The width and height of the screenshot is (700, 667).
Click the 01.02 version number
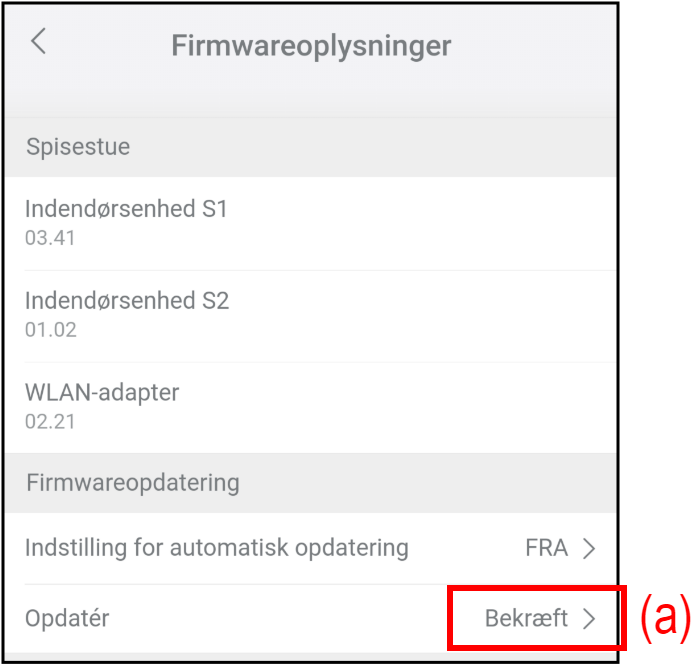click(x=50, y=329)
